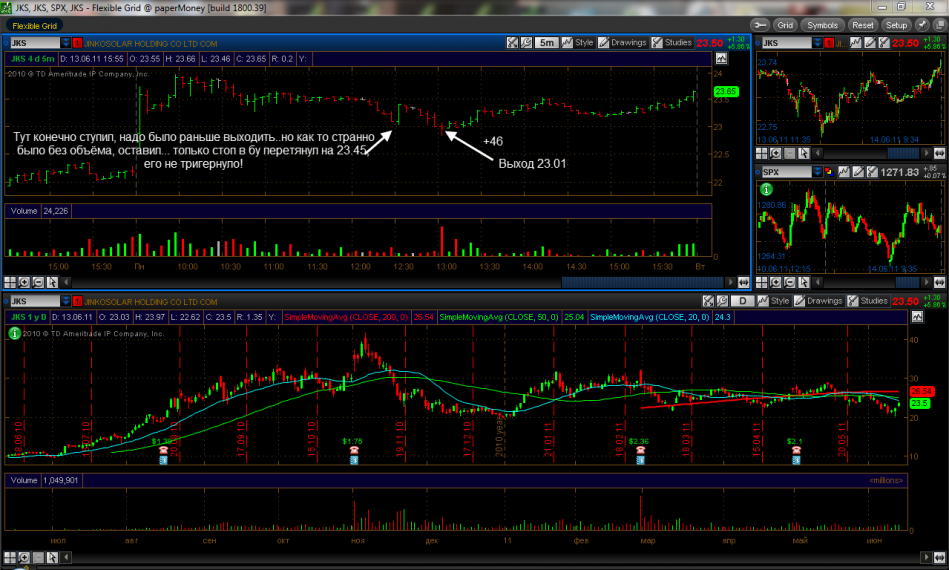Select pointer tool under daily chart
Viewport: 949px width, 570px height.
point(52,557)
